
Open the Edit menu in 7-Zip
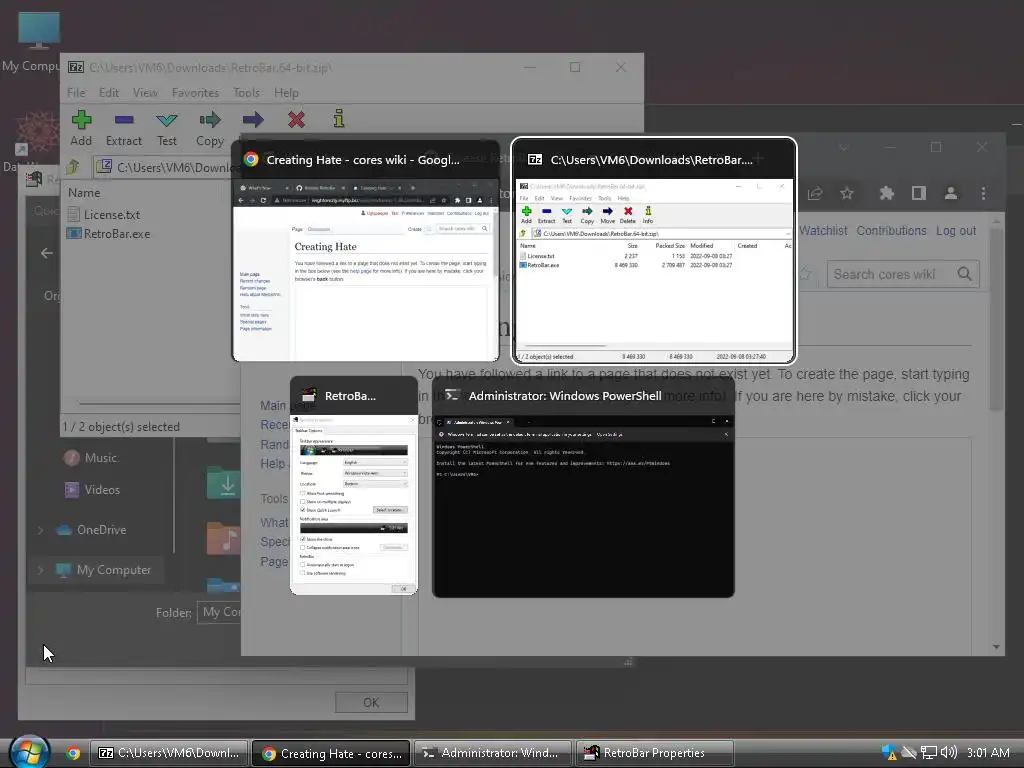point(108,93)
